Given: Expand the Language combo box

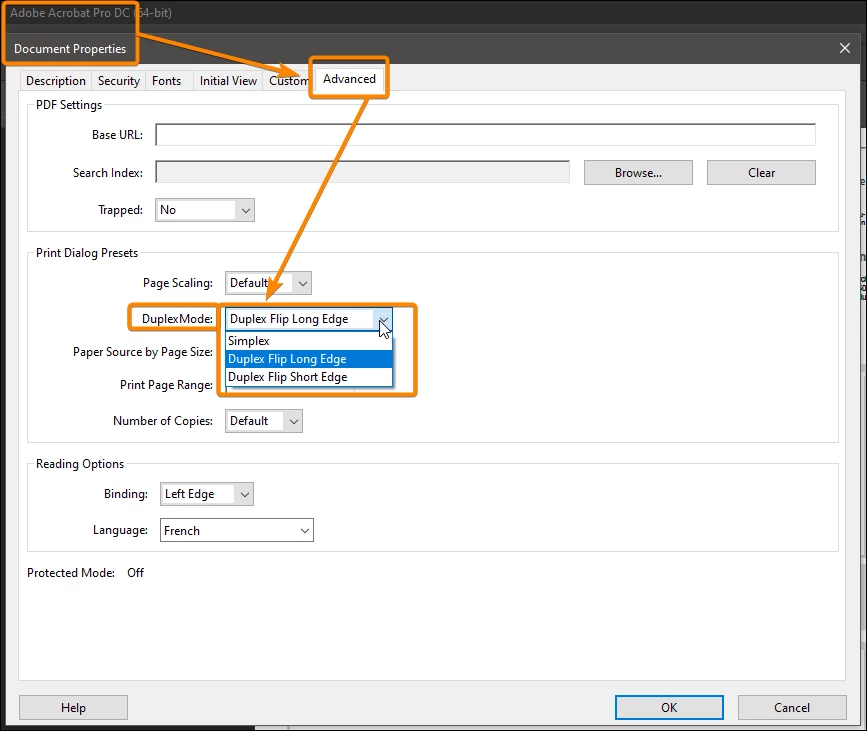Looking at the screenshot, I should 237,530.
